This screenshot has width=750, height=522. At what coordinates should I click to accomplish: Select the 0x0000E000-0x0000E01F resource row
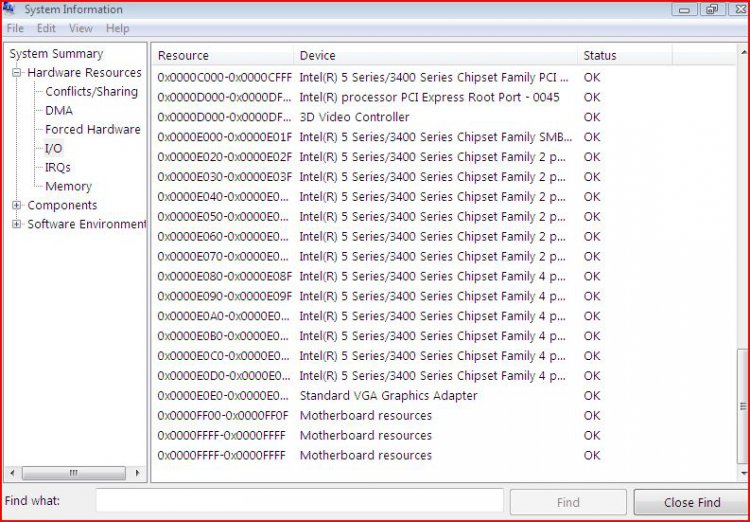[x=445, y=137]
